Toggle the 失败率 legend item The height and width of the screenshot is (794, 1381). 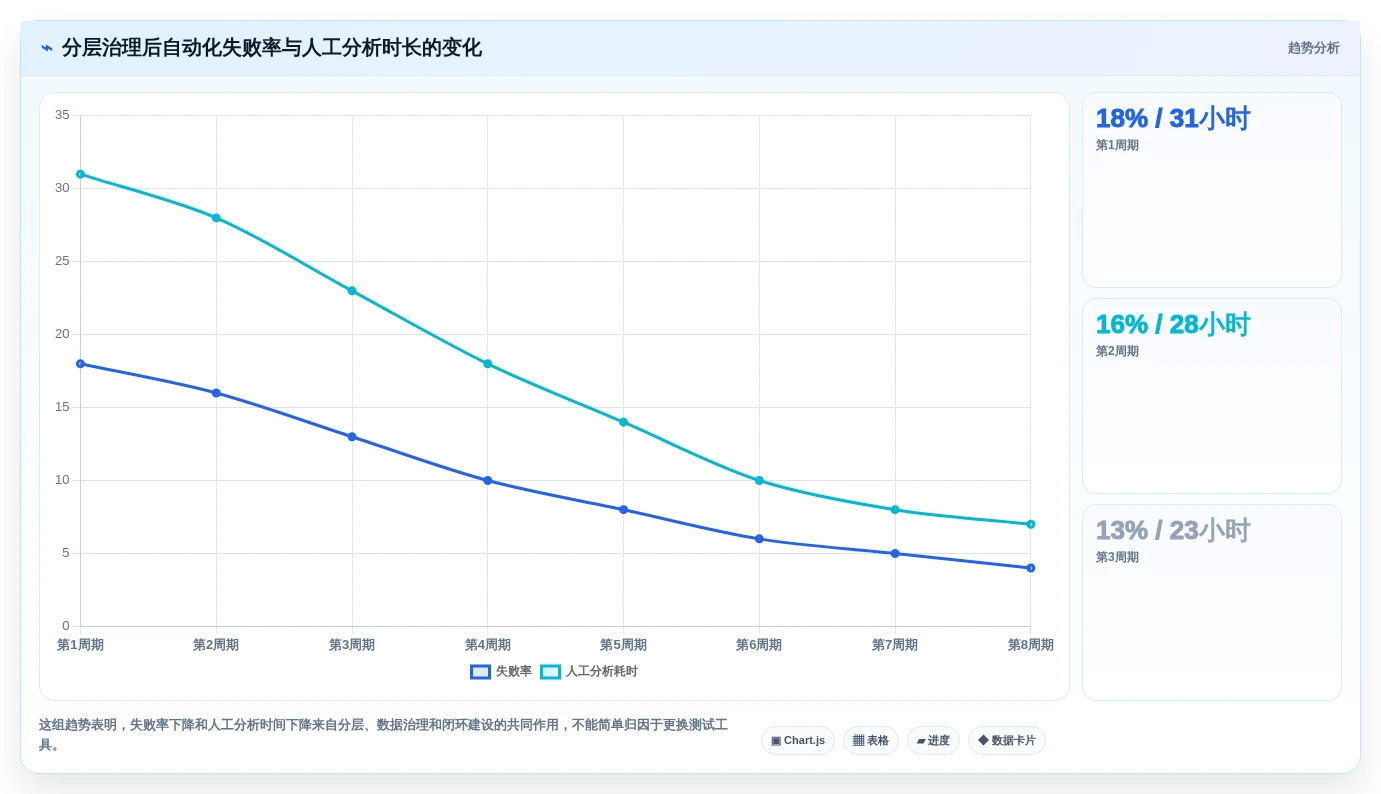[x=501, y=672]
